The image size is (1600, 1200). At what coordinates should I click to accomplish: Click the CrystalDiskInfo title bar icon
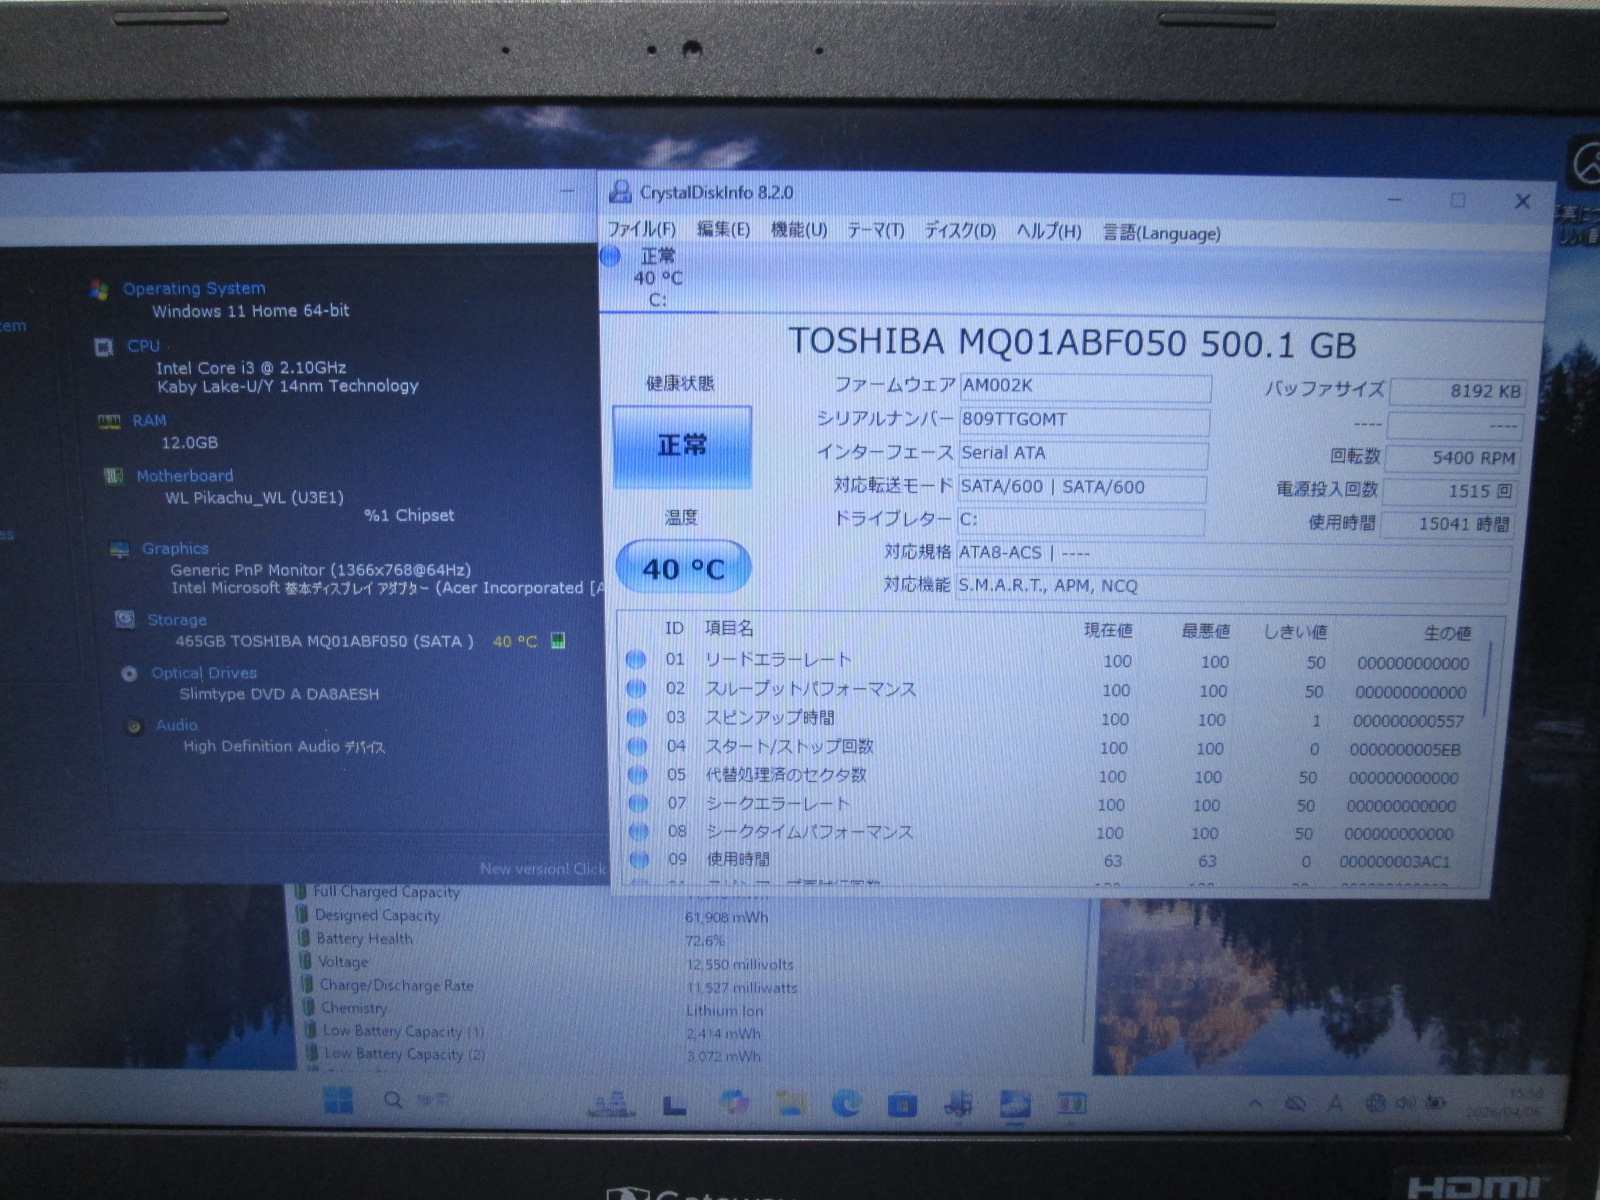pyautogui.click(x=621, y=192)
